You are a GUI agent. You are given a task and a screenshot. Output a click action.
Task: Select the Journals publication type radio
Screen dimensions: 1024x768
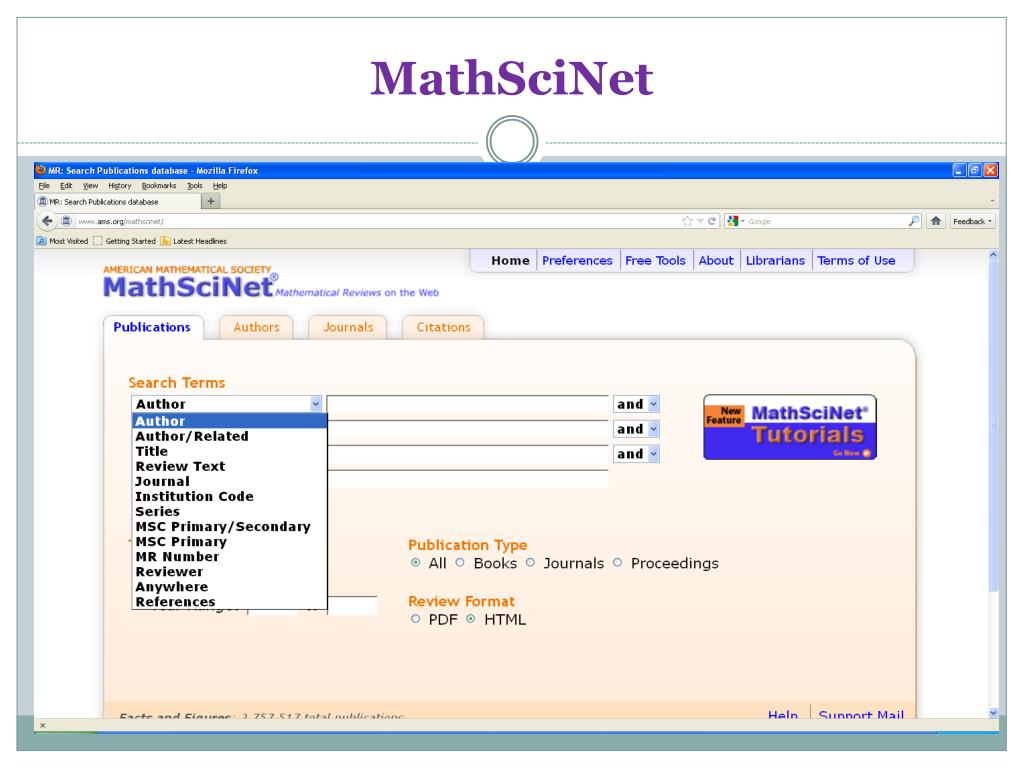[x=530, y=562]
